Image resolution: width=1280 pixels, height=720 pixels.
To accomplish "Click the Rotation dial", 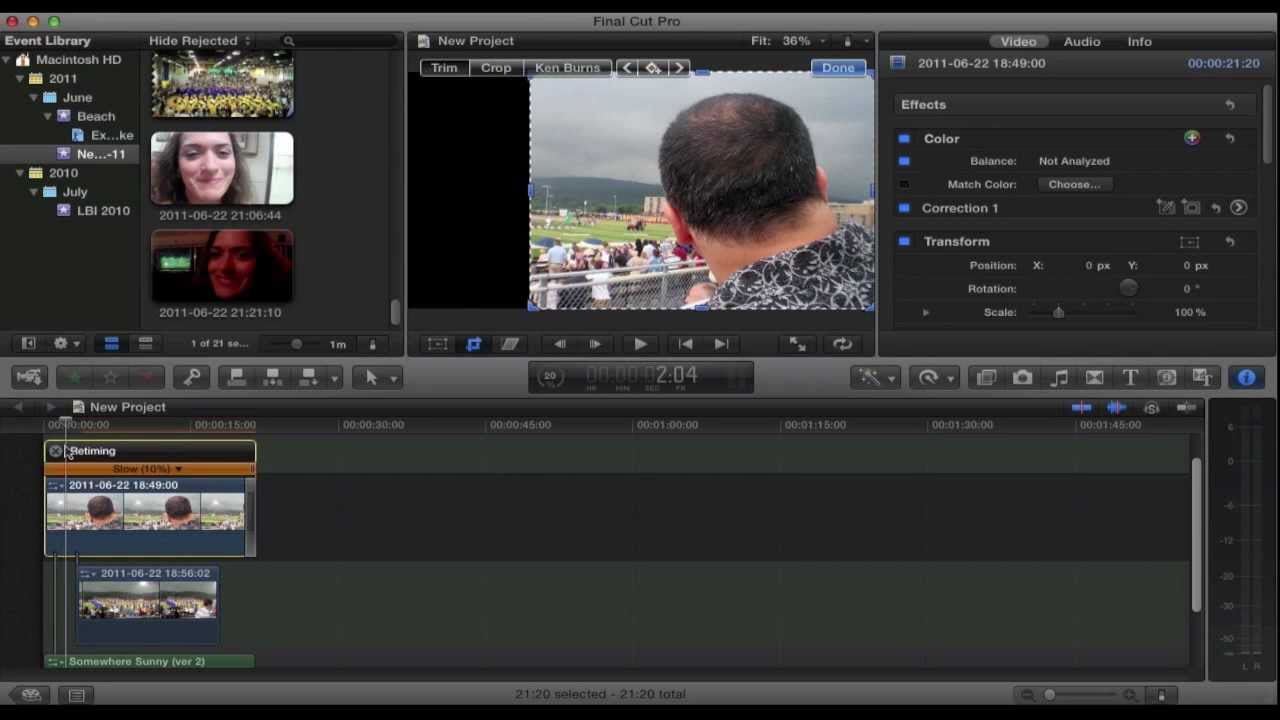I will click(1128, 288).
